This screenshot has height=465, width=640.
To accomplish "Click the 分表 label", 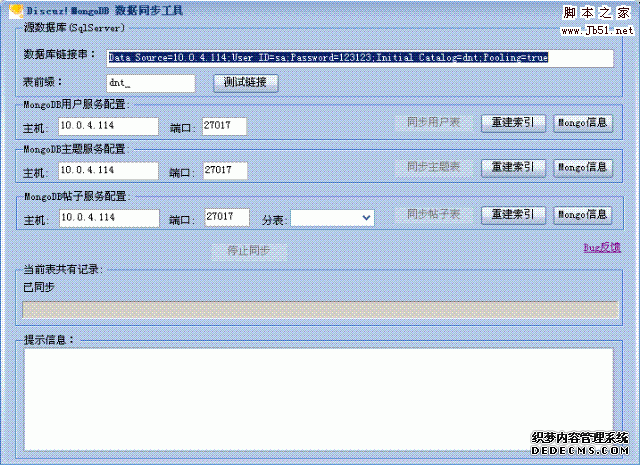I will coord(274,220).
